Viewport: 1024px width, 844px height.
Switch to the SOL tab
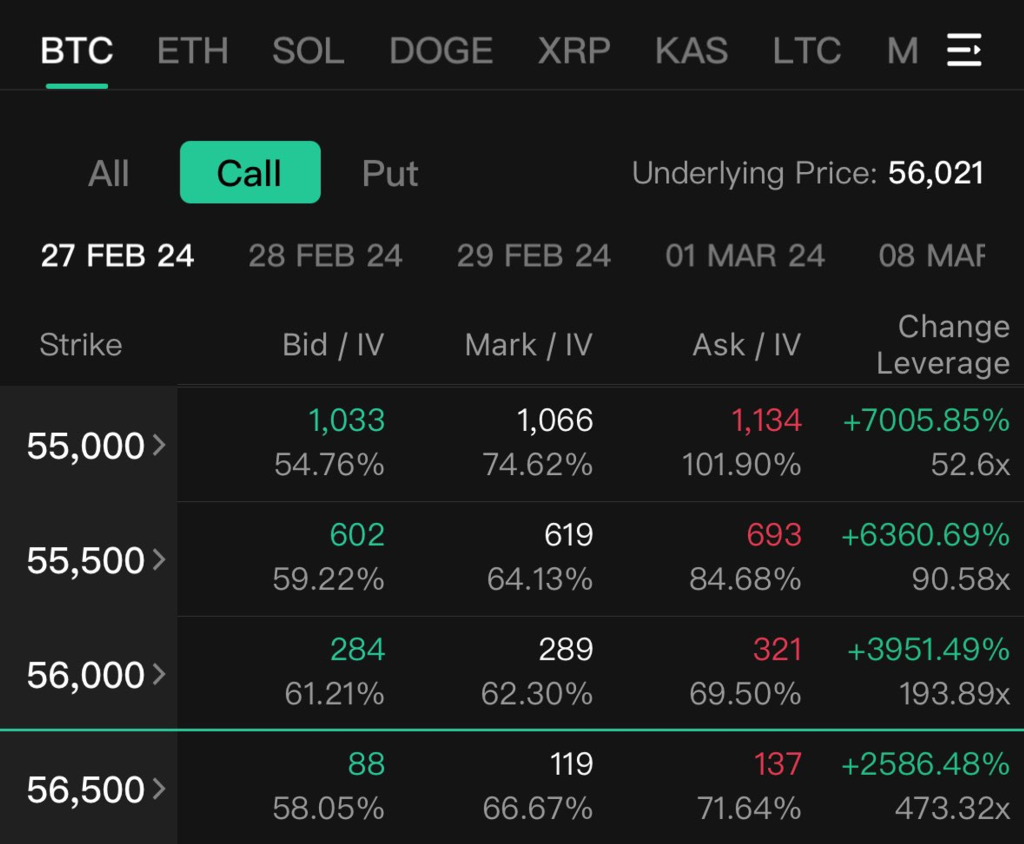click(x=308, y=51)
